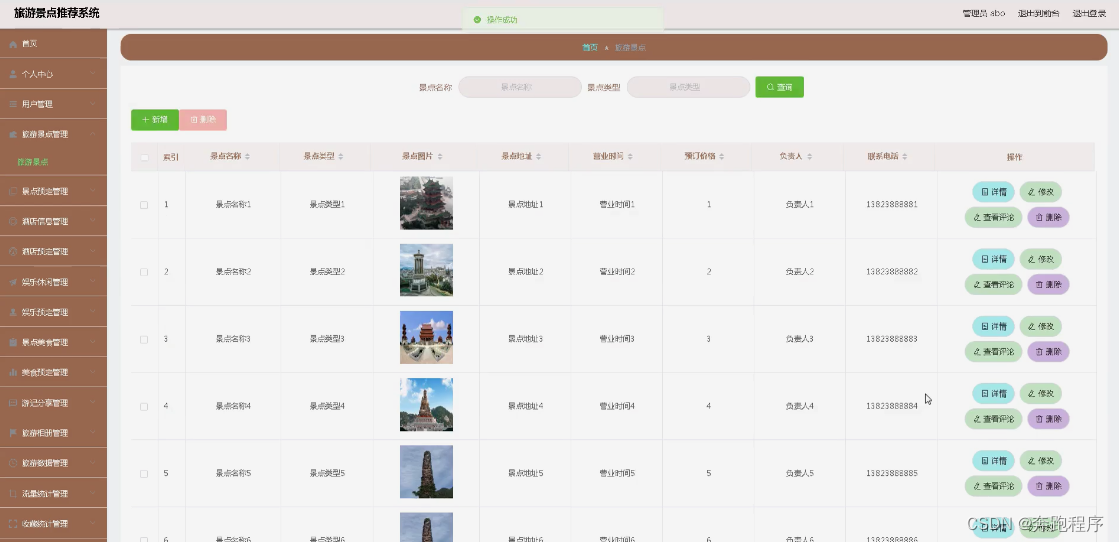Click 修改 for row 景点名称4
1119x542 pixels.
[x=1040, y=393]
